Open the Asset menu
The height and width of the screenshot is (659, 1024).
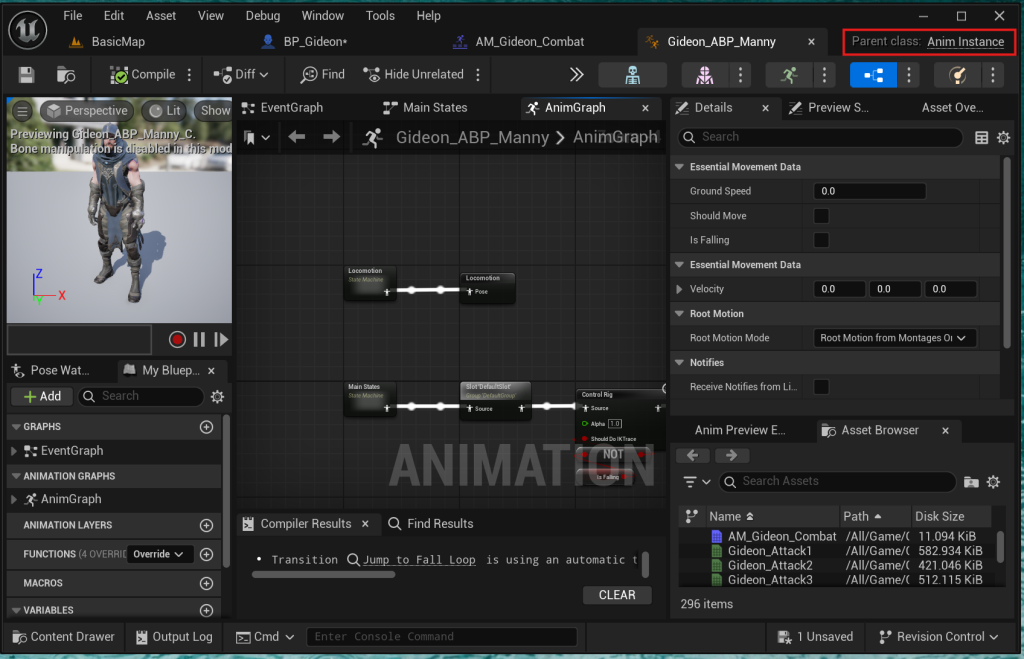point(161,16)
